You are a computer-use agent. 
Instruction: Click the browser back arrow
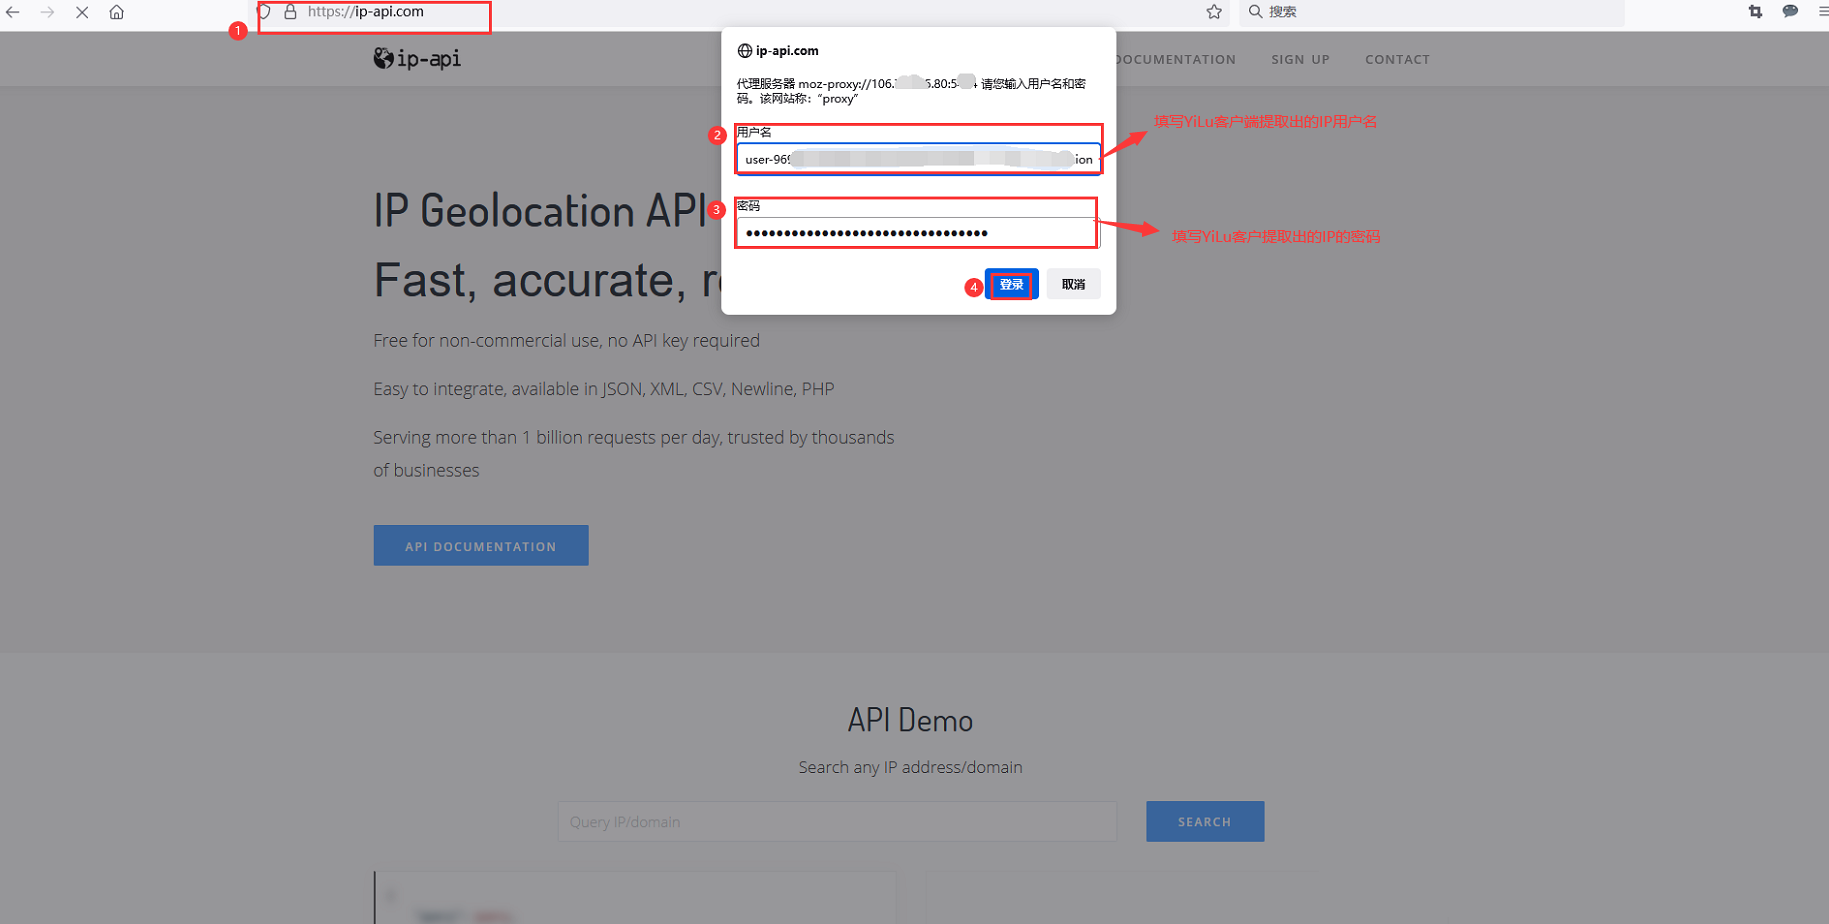point(12,12)
